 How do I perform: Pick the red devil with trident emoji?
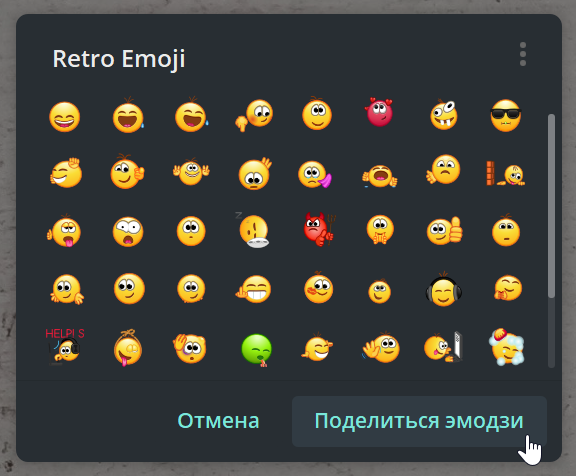point(319,229)
